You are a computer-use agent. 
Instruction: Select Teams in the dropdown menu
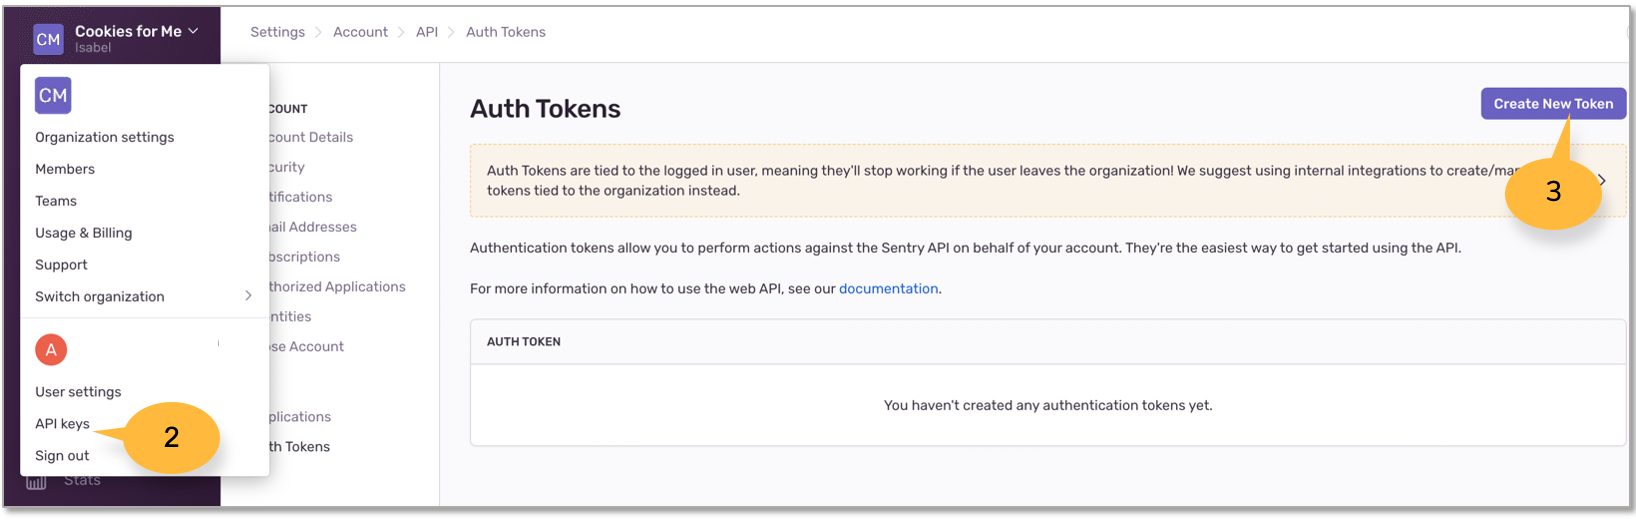tap(56, 201)
